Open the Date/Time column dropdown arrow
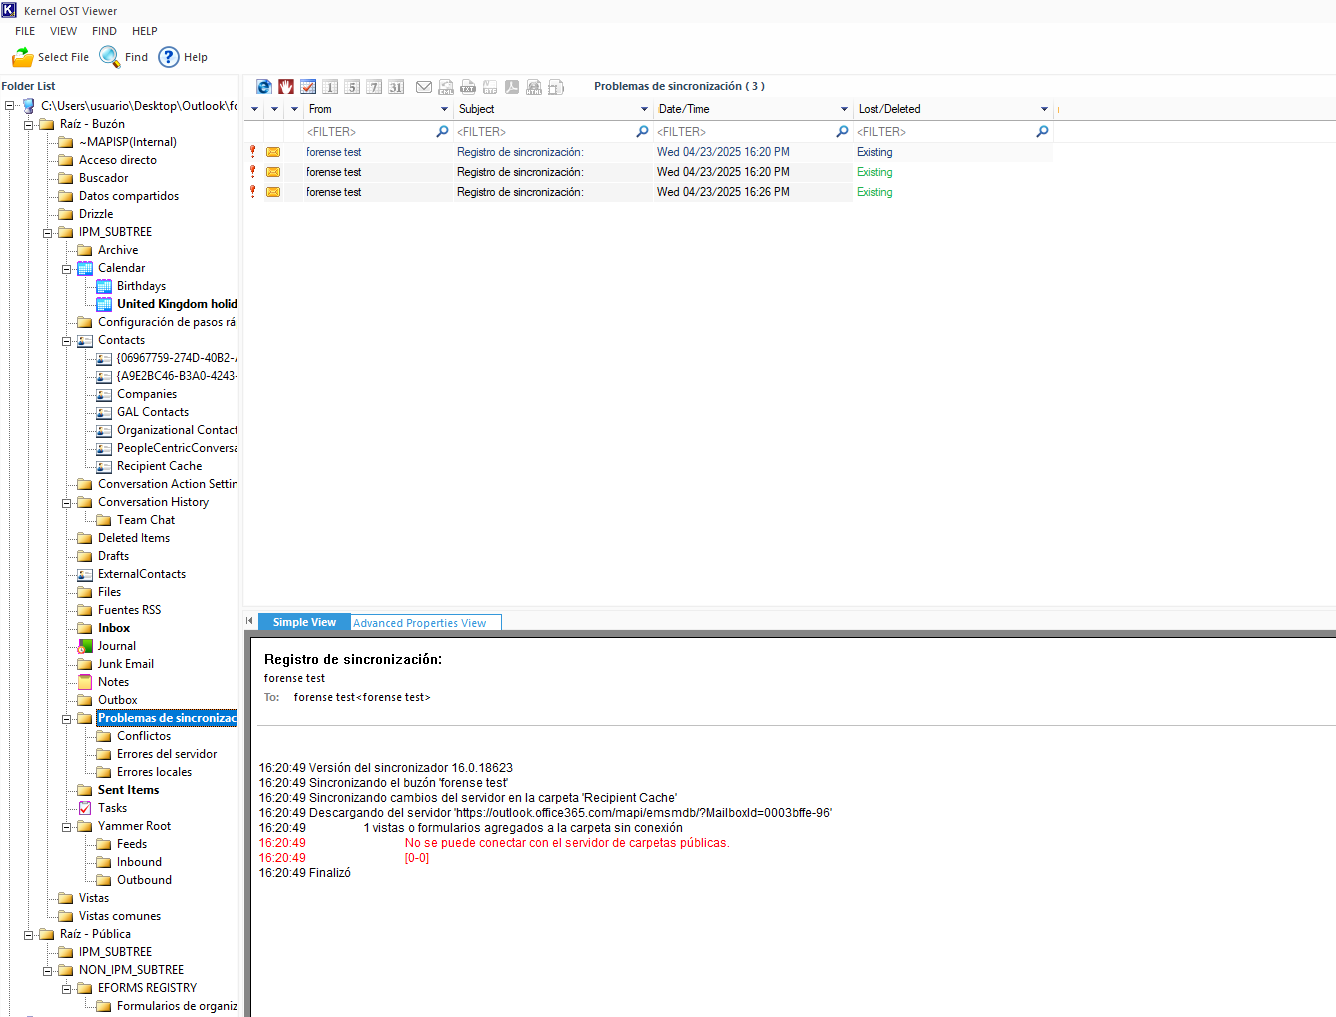The height and width of the screenshot is (1017, 1336). [x=844, y=109]
